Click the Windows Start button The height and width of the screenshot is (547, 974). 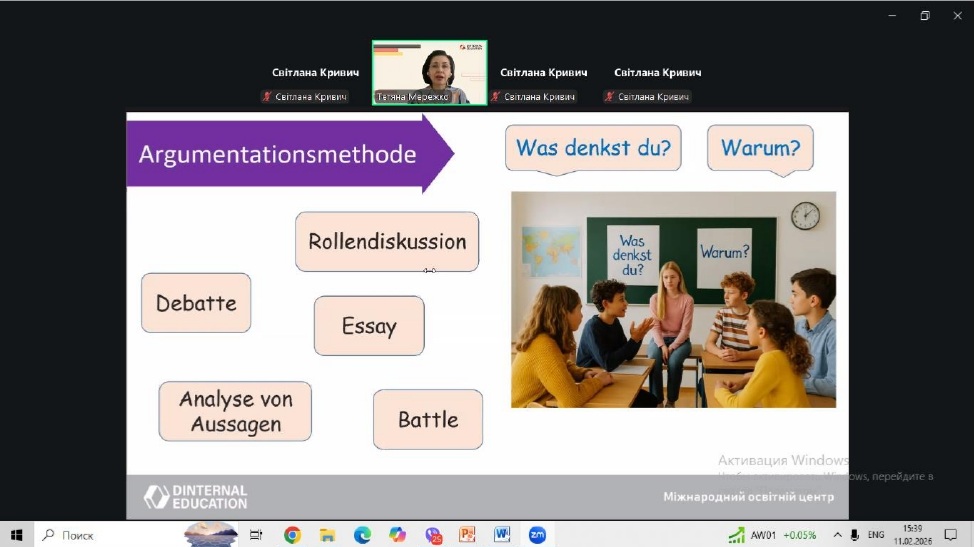pos(16,535)
